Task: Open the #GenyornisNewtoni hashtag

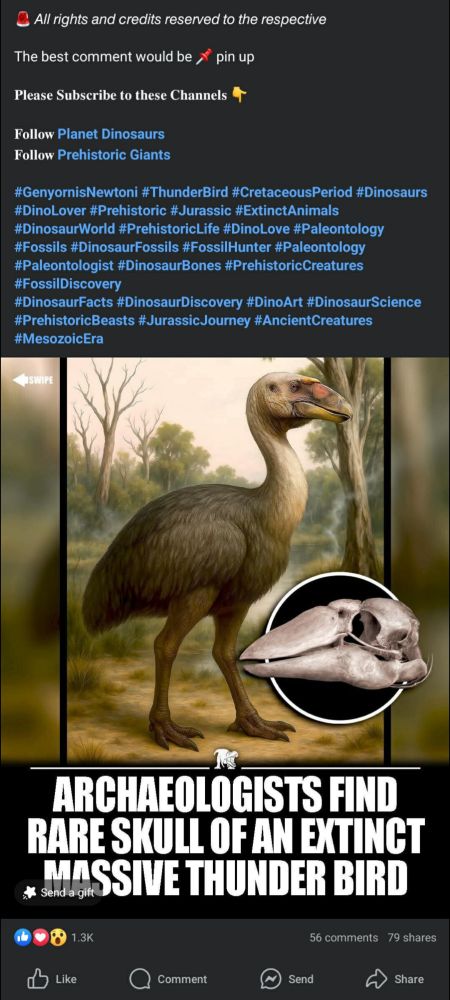Action: click(72, 192)
